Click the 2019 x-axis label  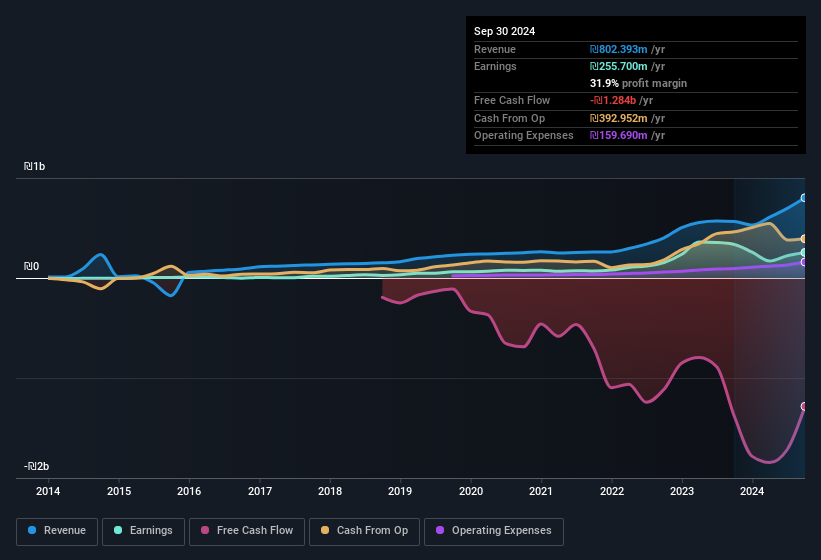[x=400, y=491]
